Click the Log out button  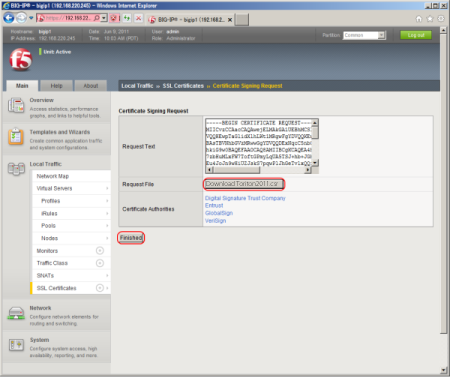click(416, 35)
